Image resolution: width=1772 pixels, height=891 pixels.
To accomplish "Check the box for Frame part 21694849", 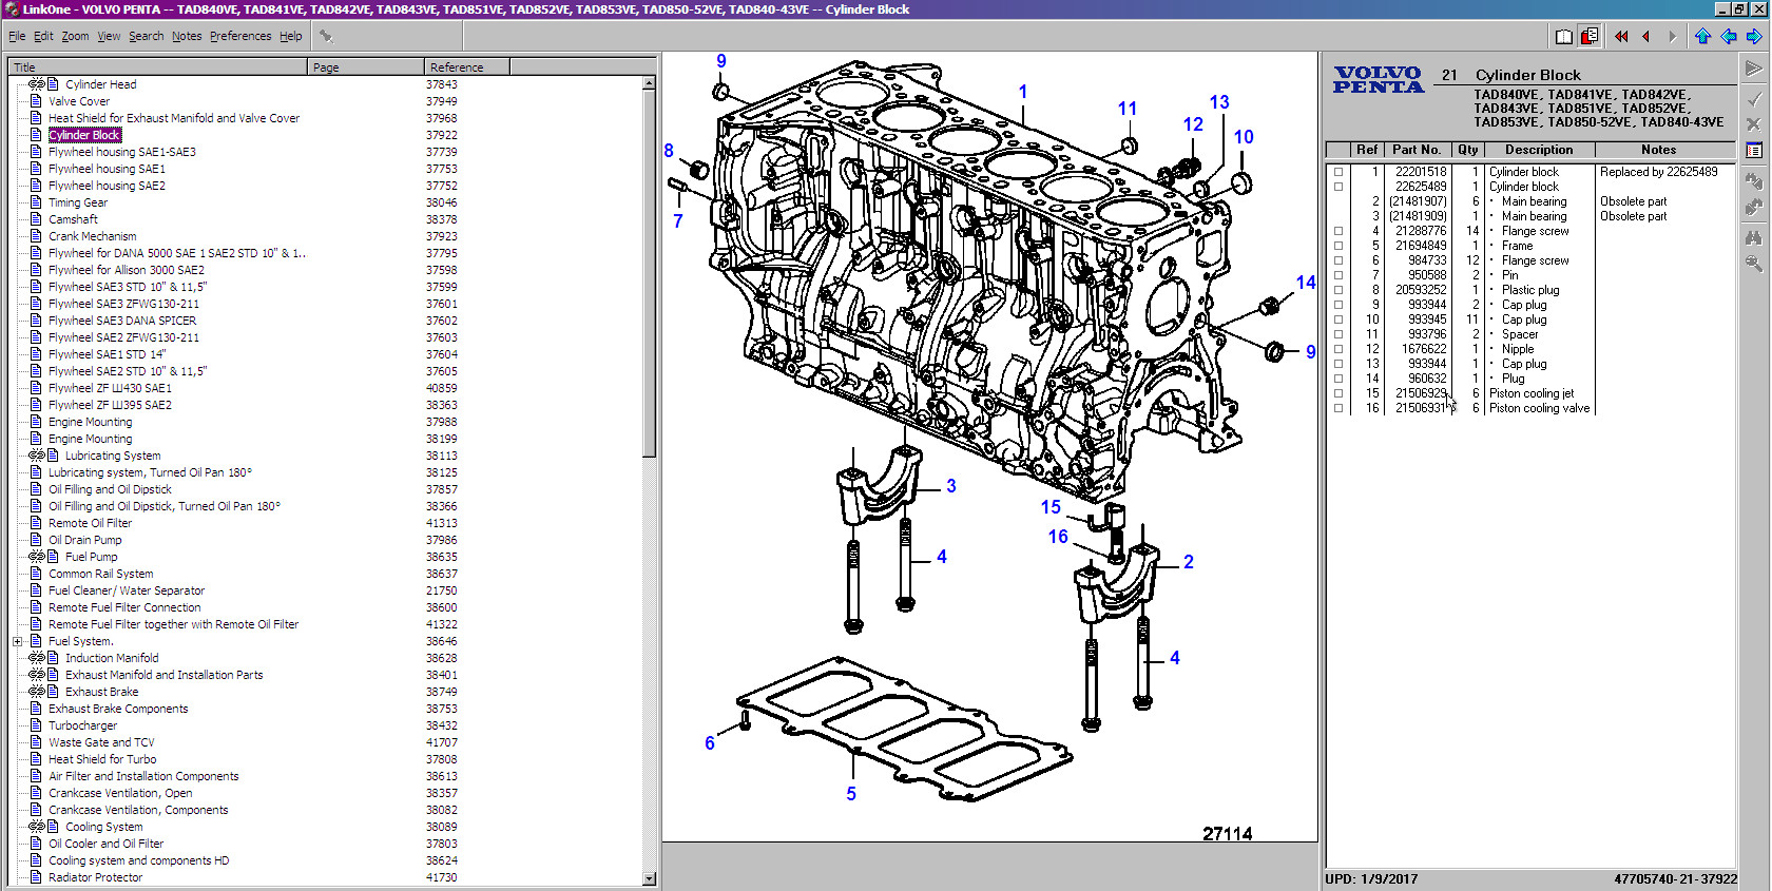I will (x=1338, y=246).
